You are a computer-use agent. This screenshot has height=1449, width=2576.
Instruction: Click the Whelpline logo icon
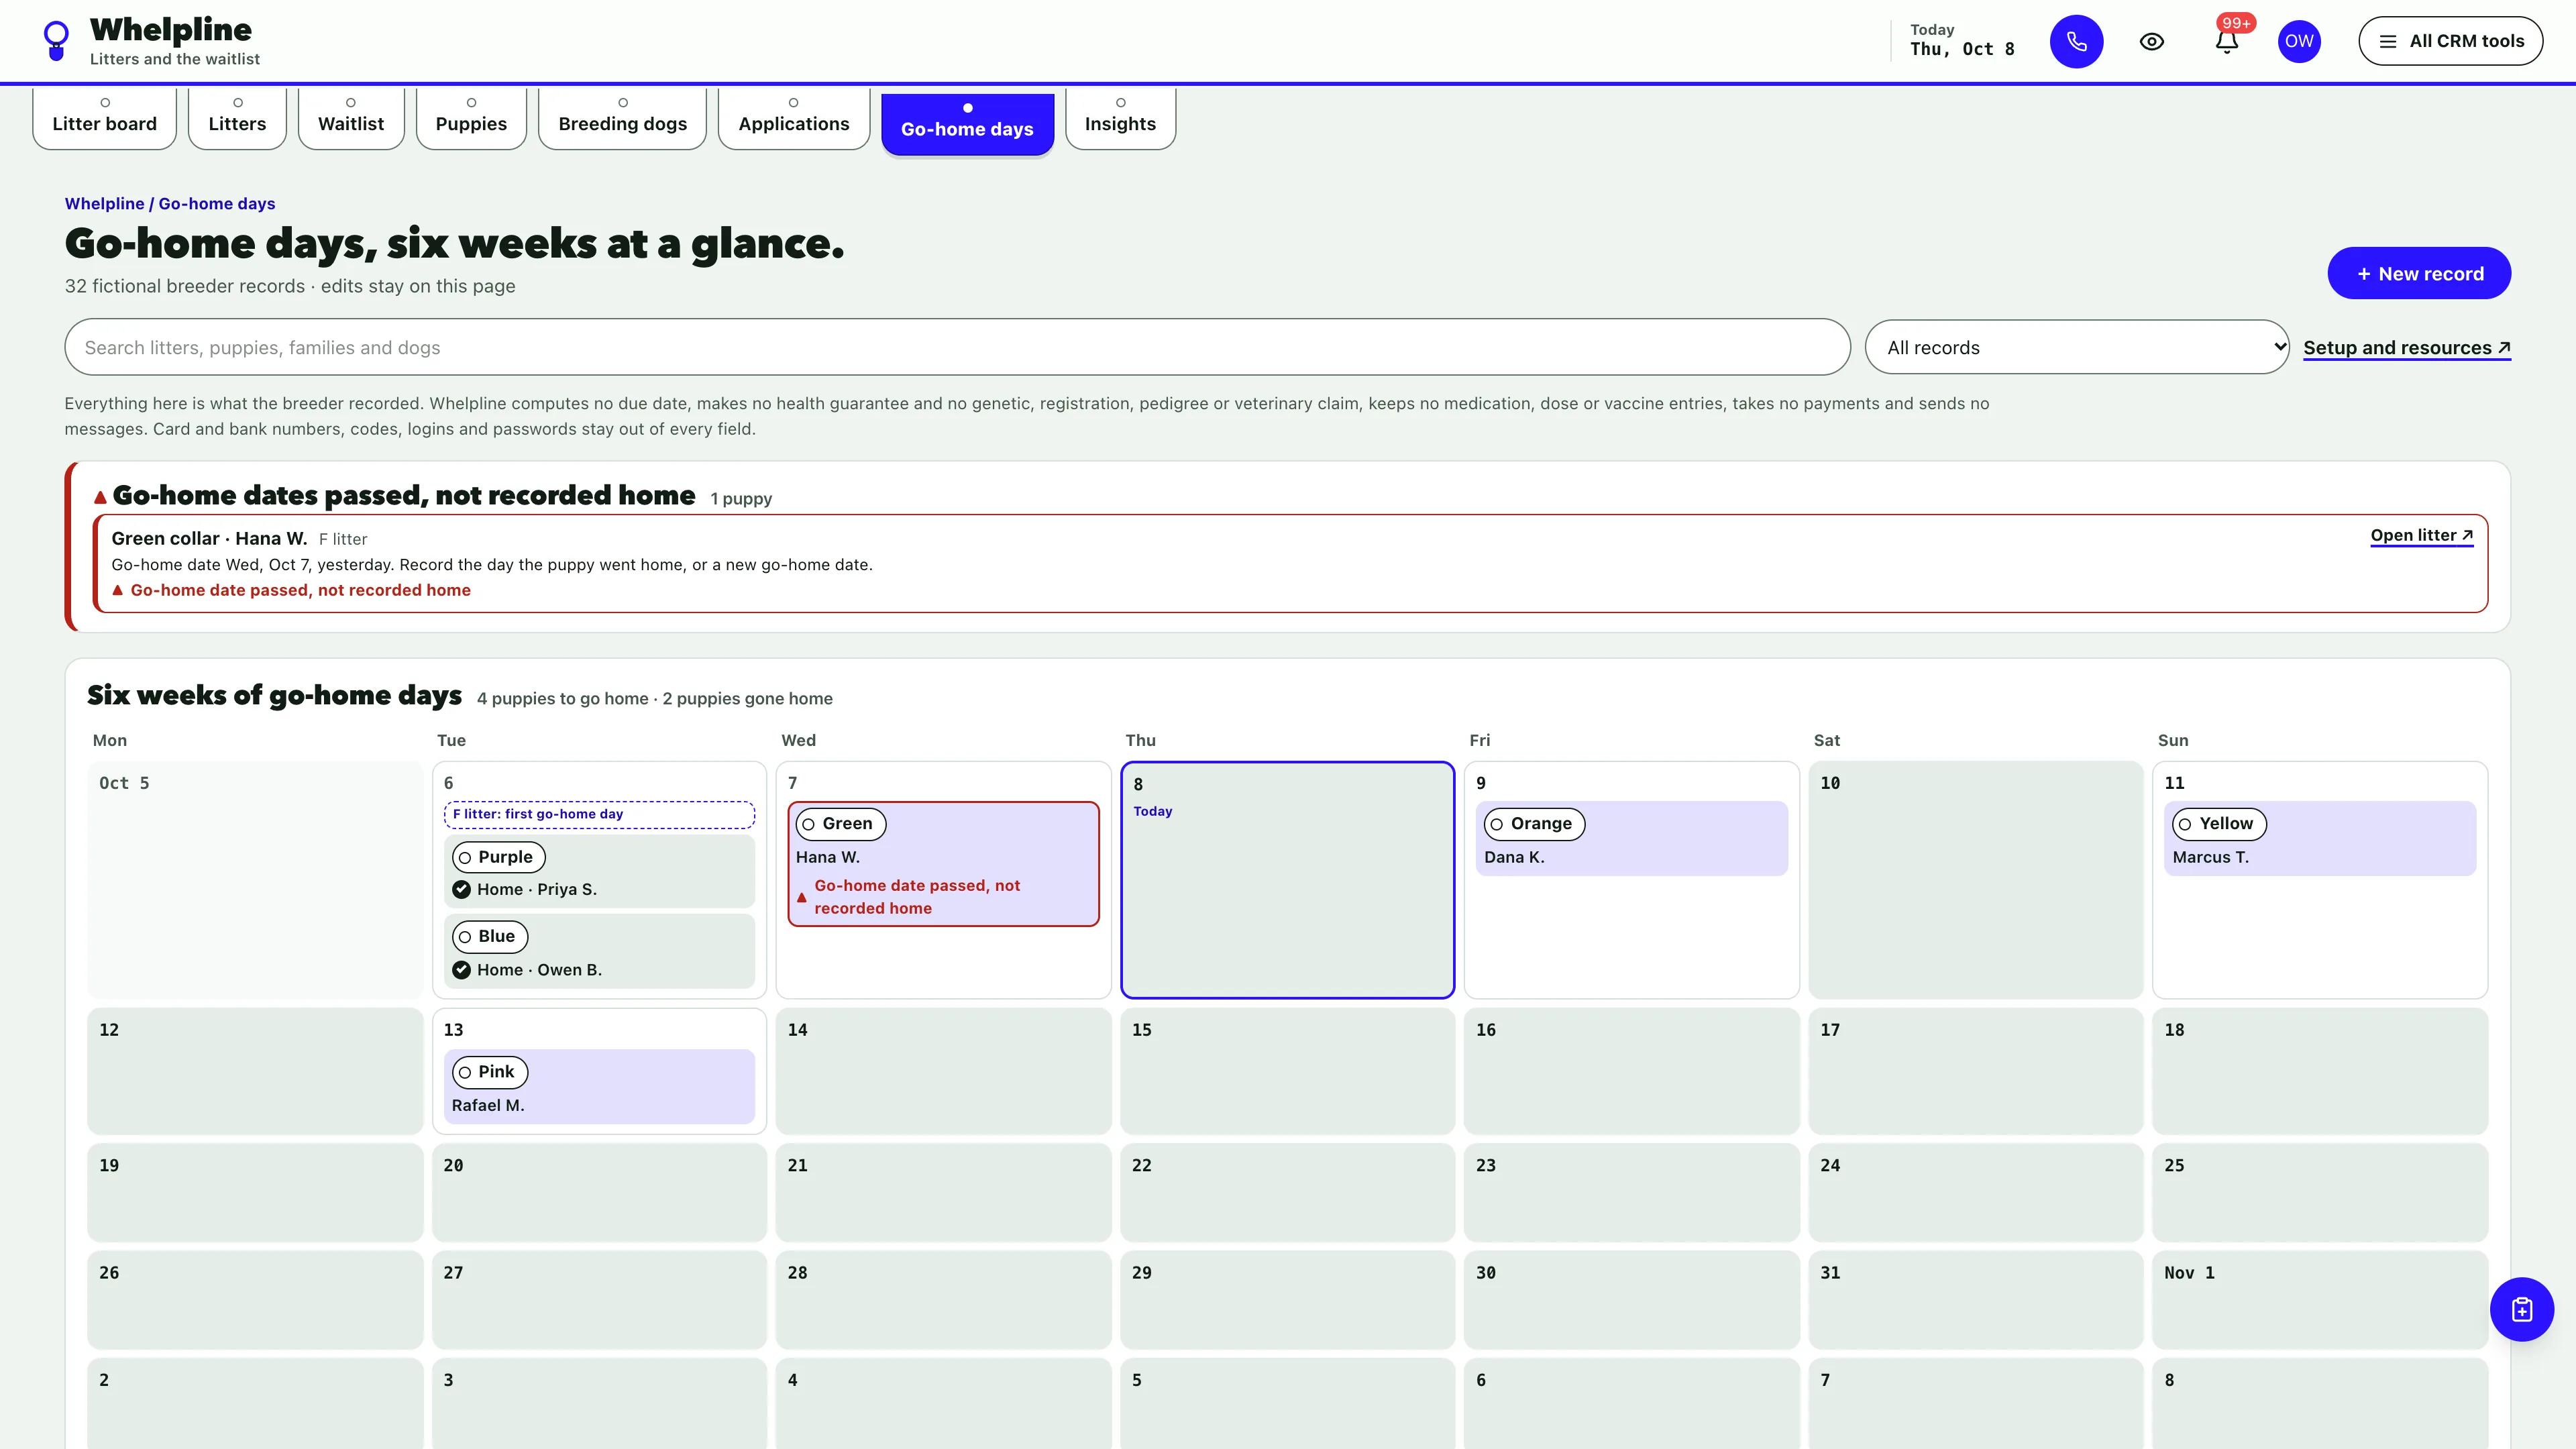[x=56, y=41]
